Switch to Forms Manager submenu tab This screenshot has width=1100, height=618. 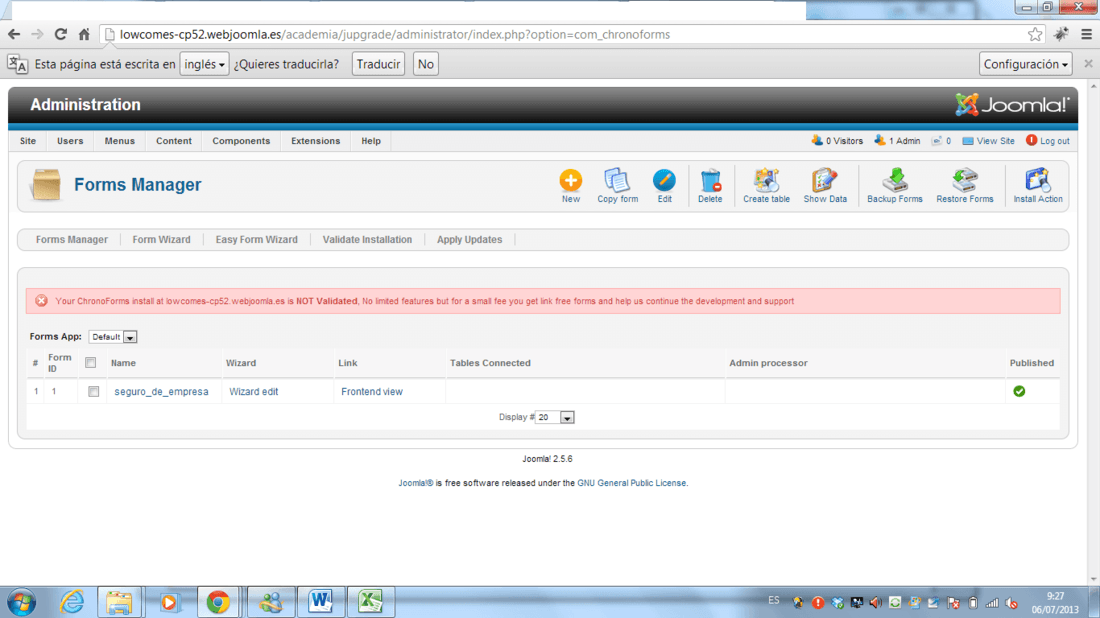[72, 240]
